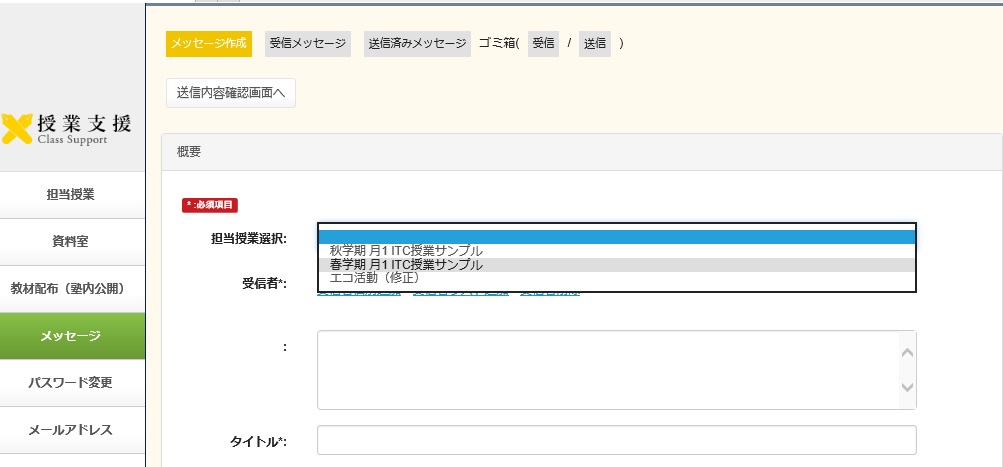Select メッセージ sidebar item
Screen dimensions: 1003x467
coord(71,336)
